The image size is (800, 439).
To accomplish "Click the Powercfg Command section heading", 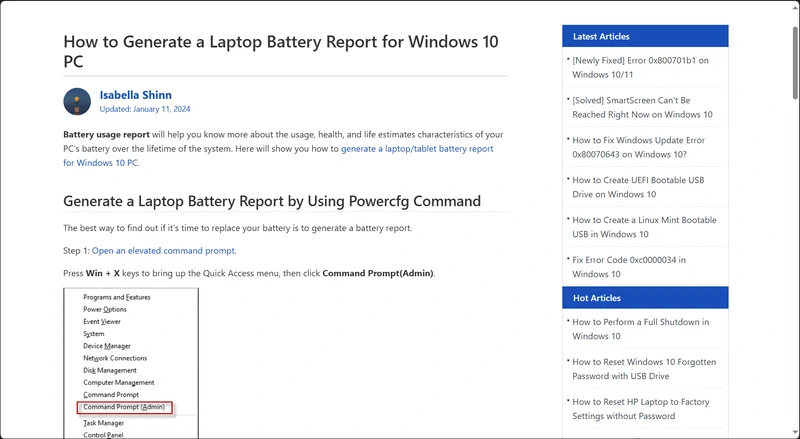I will [272, 201].
